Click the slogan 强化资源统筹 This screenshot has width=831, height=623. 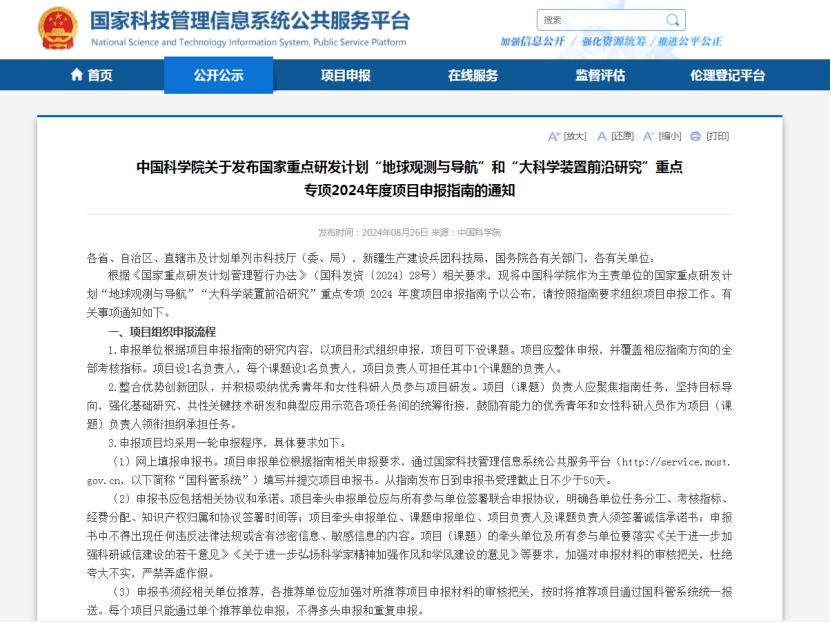(x=614, y=41)
